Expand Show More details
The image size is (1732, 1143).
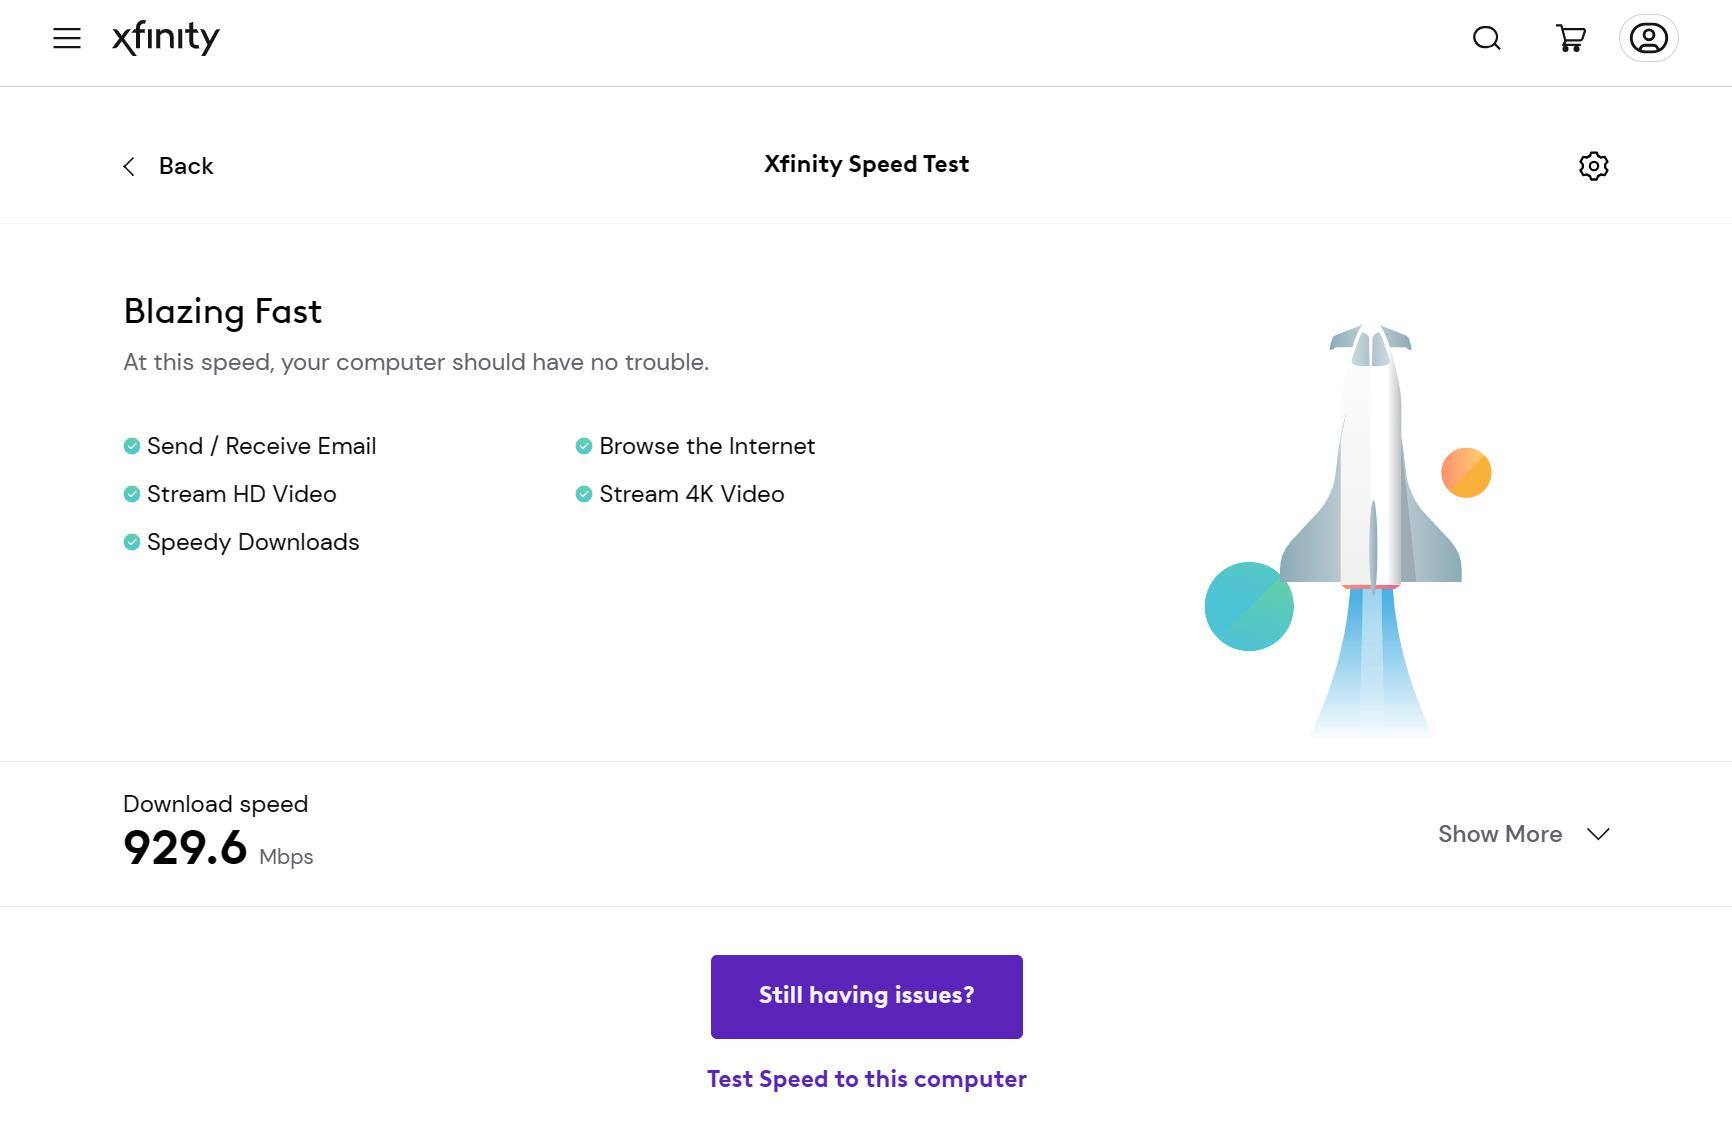(x=1499, y=834)
